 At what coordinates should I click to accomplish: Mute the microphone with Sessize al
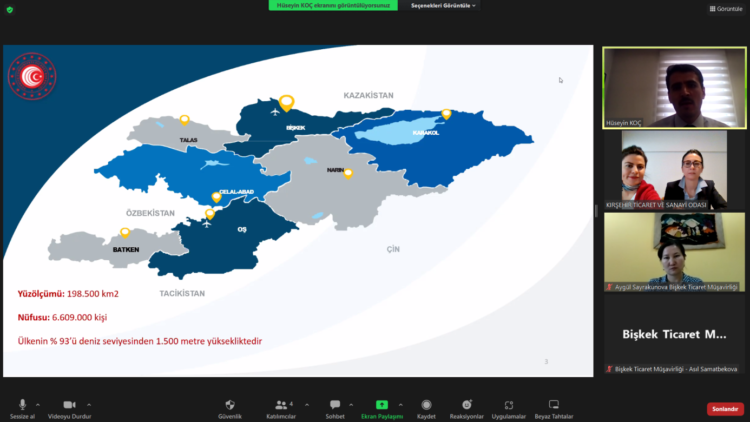point(22,410)
